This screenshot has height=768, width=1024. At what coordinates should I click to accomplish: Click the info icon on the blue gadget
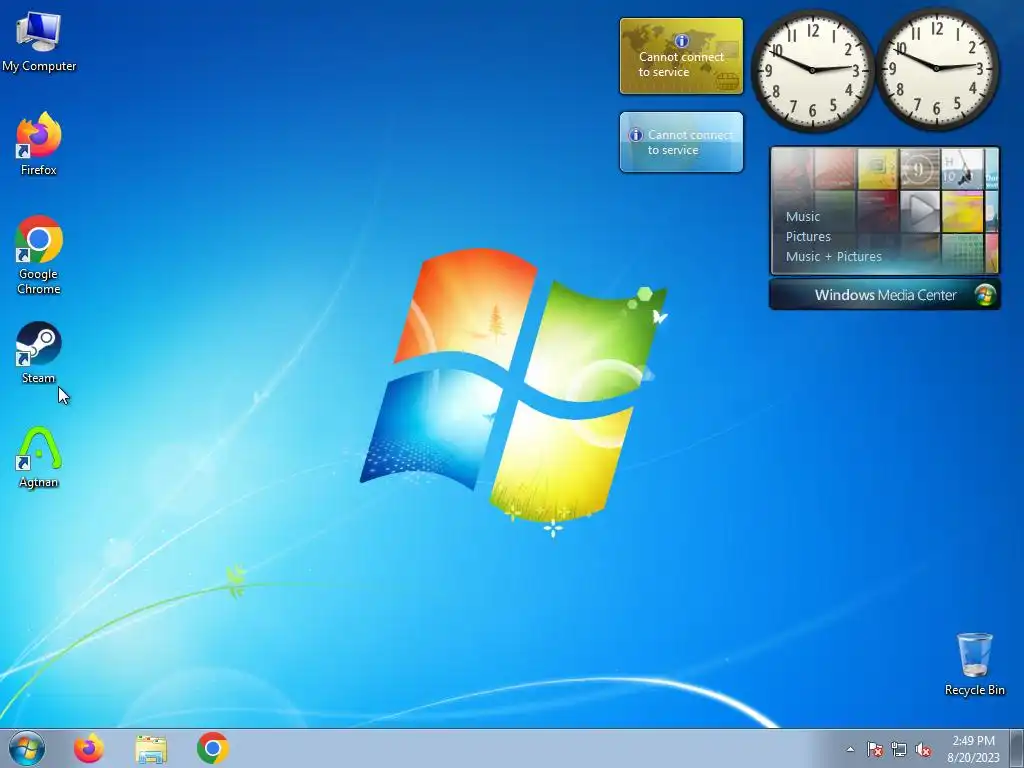pos(635,135)
